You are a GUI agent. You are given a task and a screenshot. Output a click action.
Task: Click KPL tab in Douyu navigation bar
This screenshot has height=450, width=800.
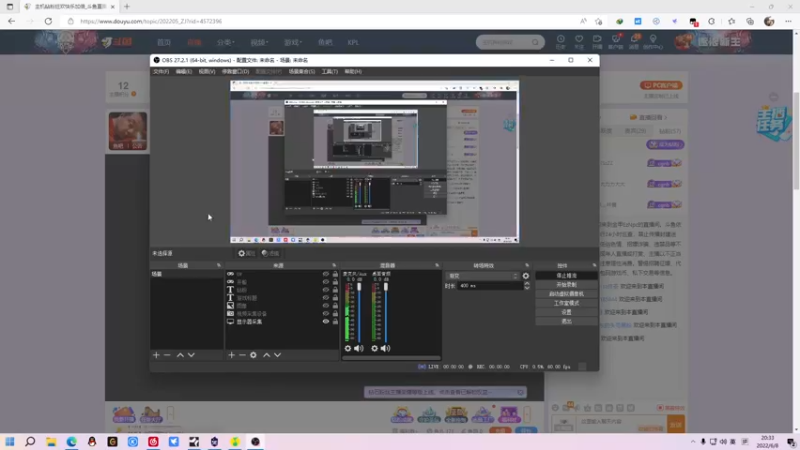point(353,42)
